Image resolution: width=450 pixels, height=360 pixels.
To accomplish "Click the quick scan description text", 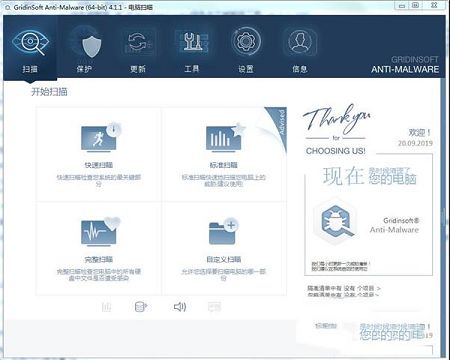I will 99,180.
